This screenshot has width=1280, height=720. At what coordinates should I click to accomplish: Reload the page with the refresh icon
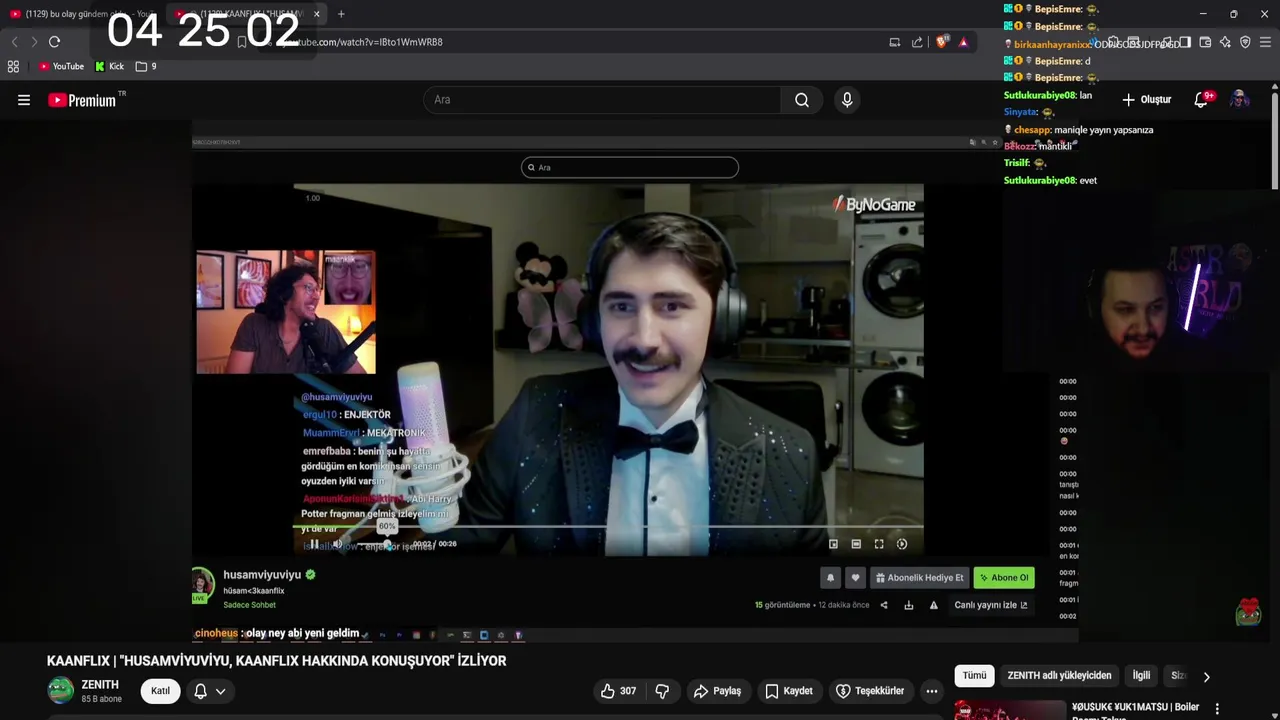pos(54,42)
